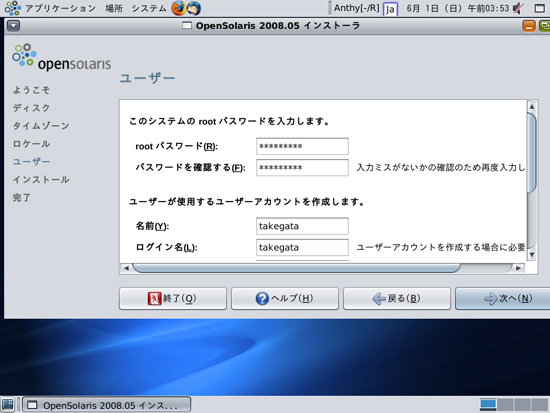Select the OpenSolaris 2008.05 taskbar entry
Image resolution: width=550 pixels, height=413 pixels.
click(x=107, y=405)
